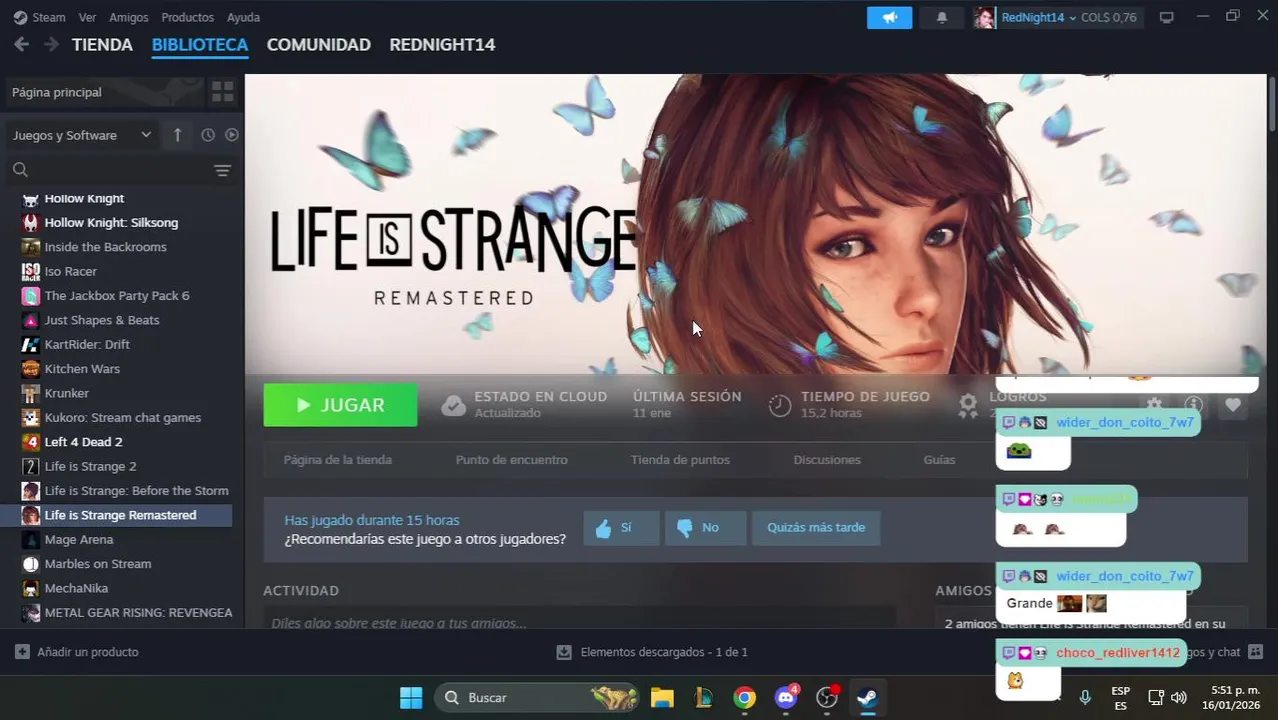Open the announcements megaphone button

[889, 17]
